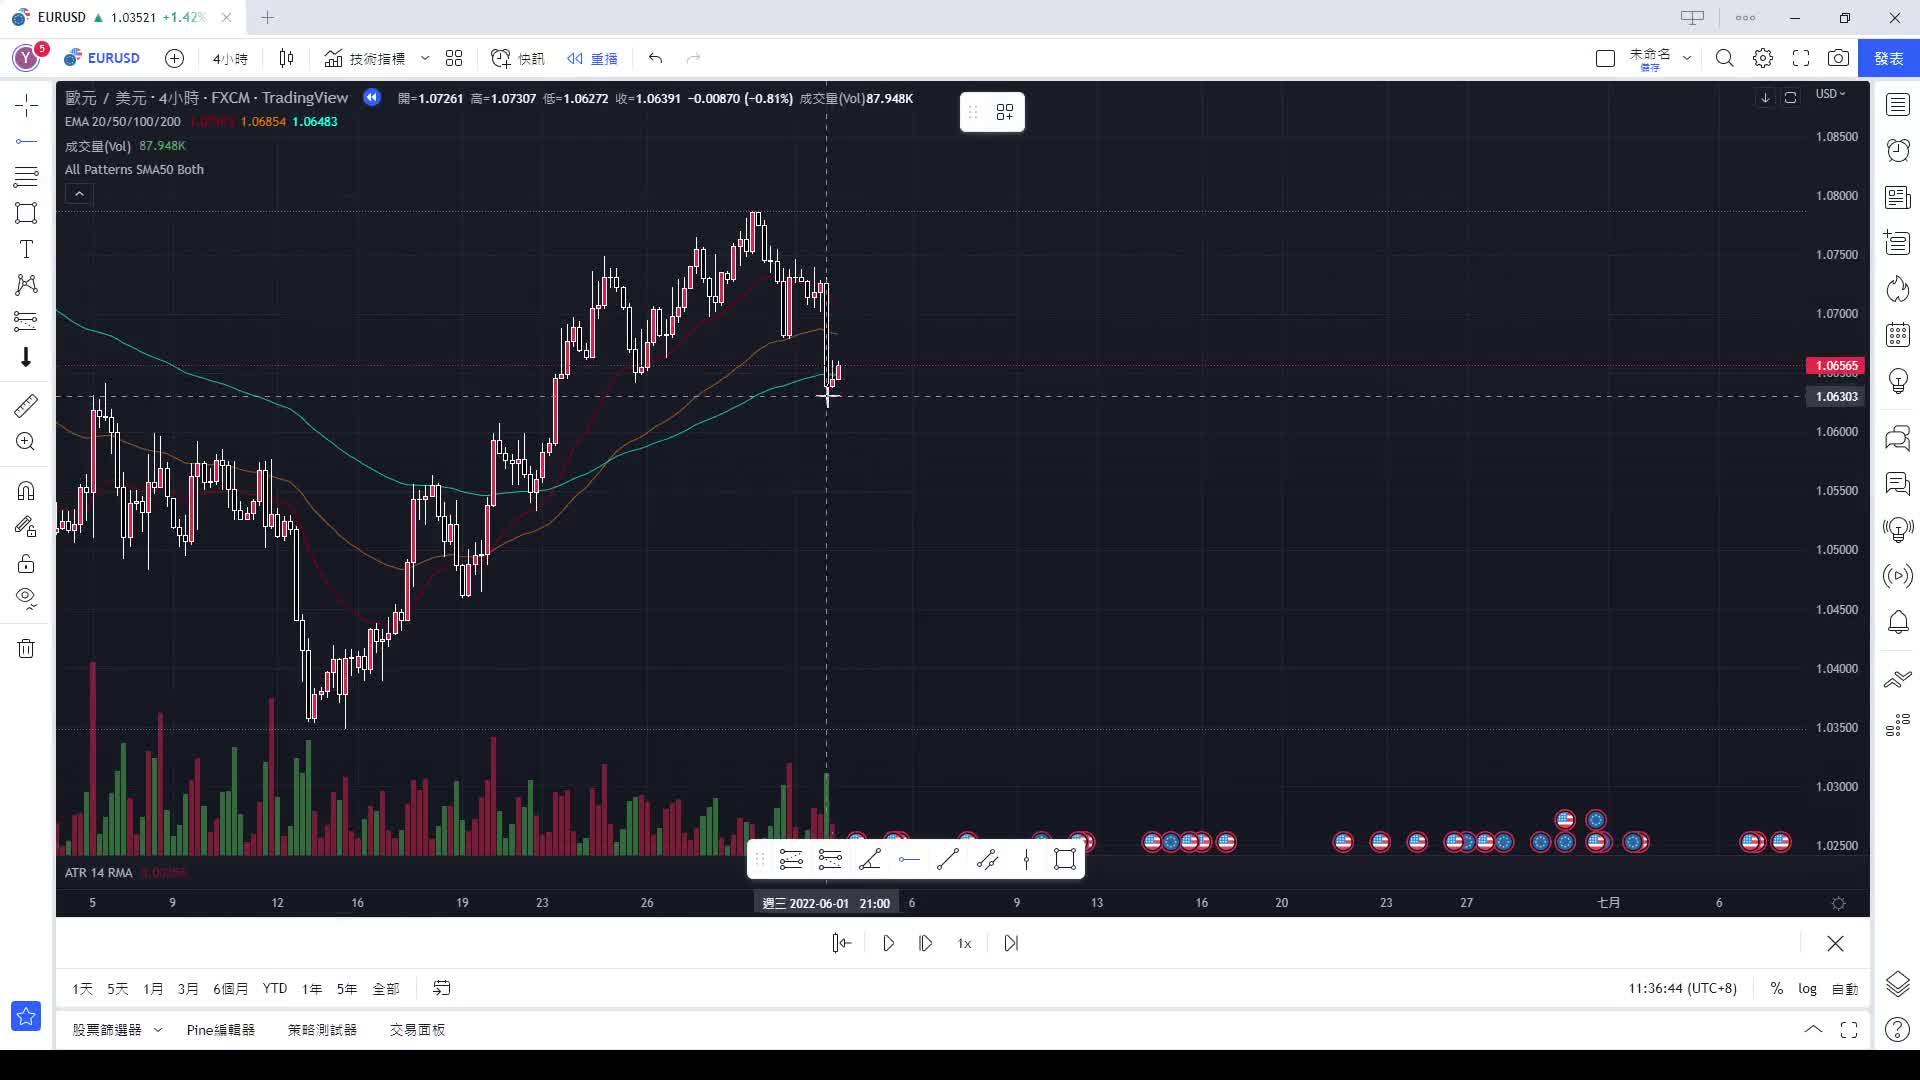Open the watchlist panel icon
The image size is (1920, 1080).
click(x=1897, y=104)
